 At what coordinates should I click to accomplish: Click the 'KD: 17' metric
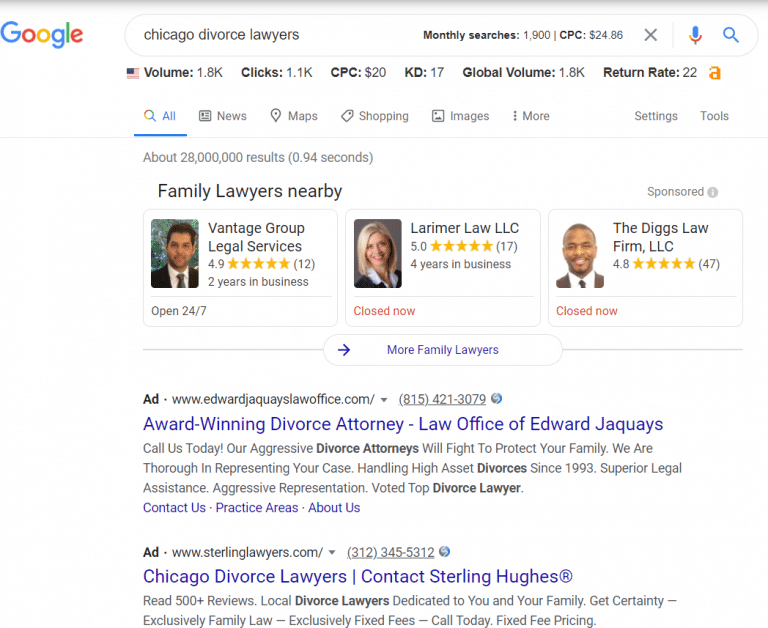pos(424,73)
